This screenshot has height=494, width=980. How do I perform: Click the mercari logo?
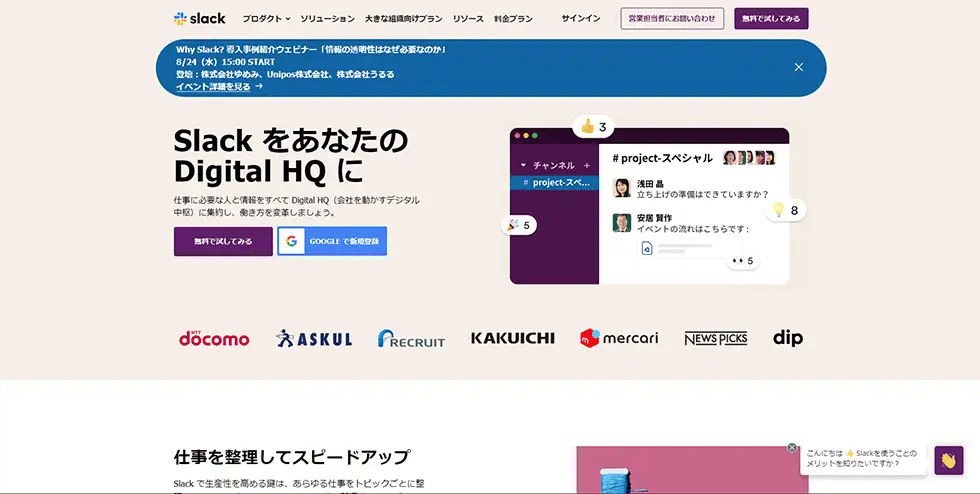point(619,338)
